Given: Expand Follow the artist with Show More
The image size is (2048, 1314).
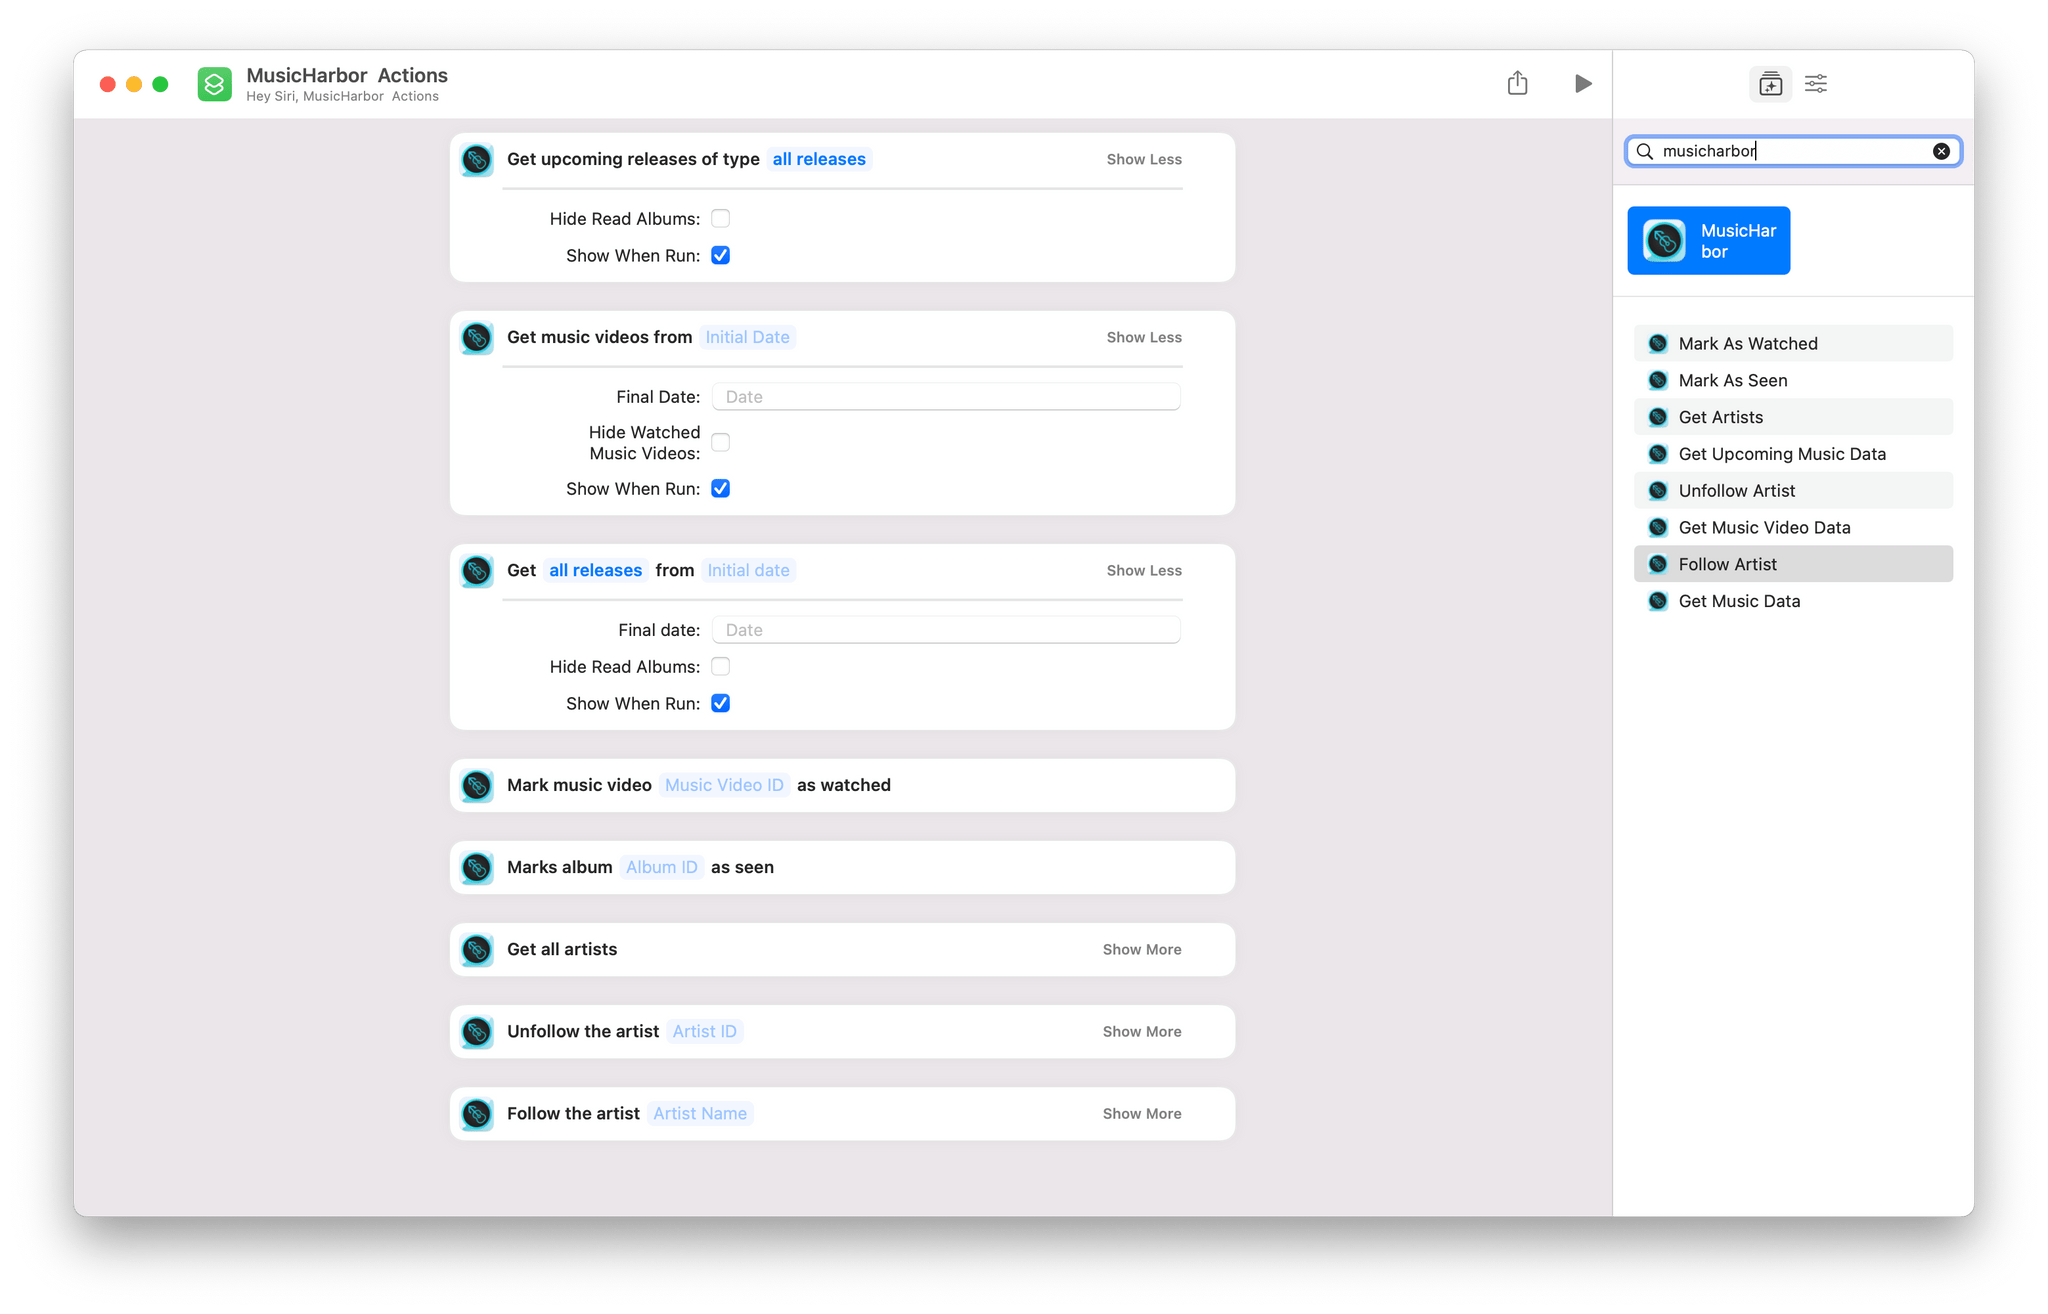Looking at the screenshot, I should tap(1142, 1113).
